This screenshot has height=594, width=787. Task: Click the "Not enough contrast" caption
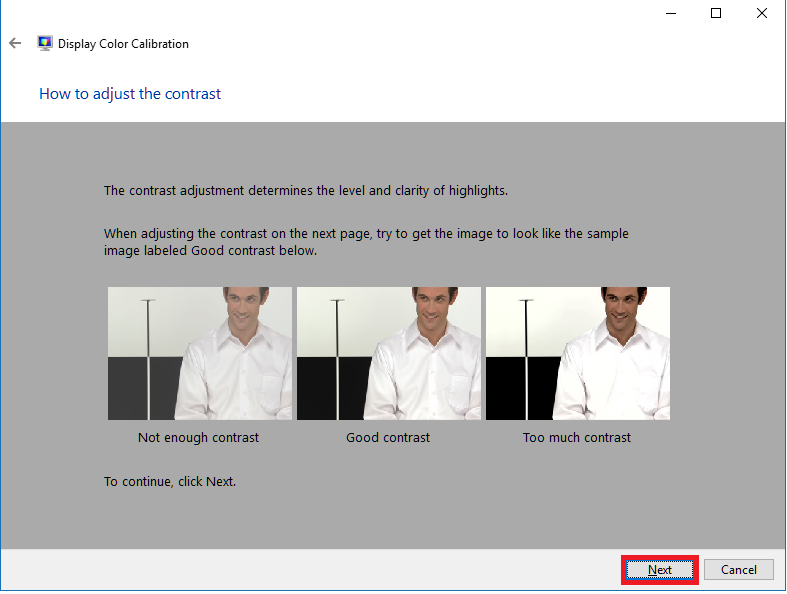[x=198, y=438]
